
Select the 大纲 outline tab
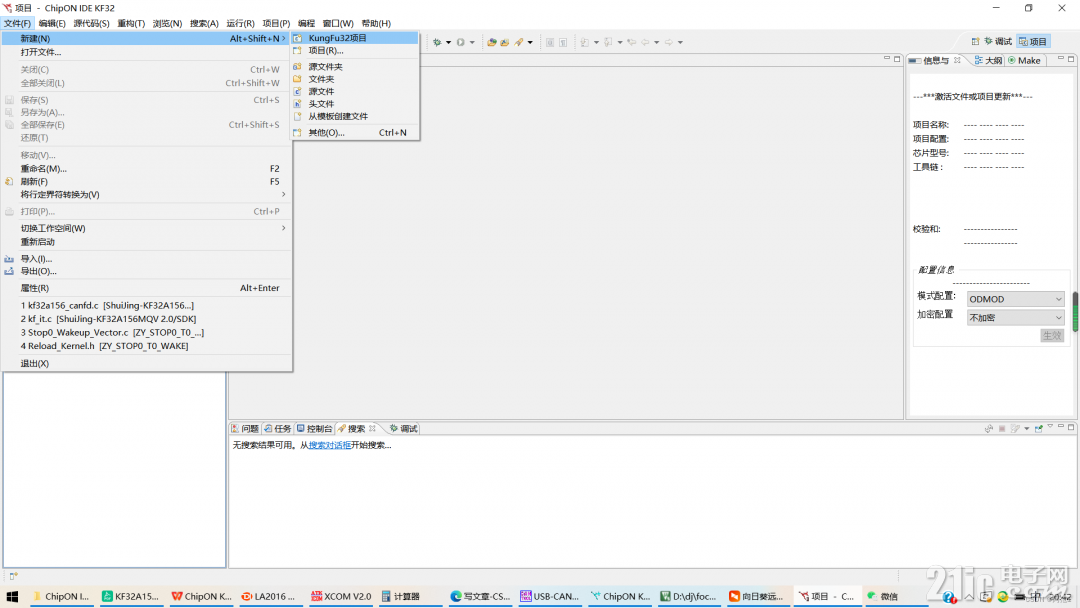pyautogui.click(x=988, y=61)
